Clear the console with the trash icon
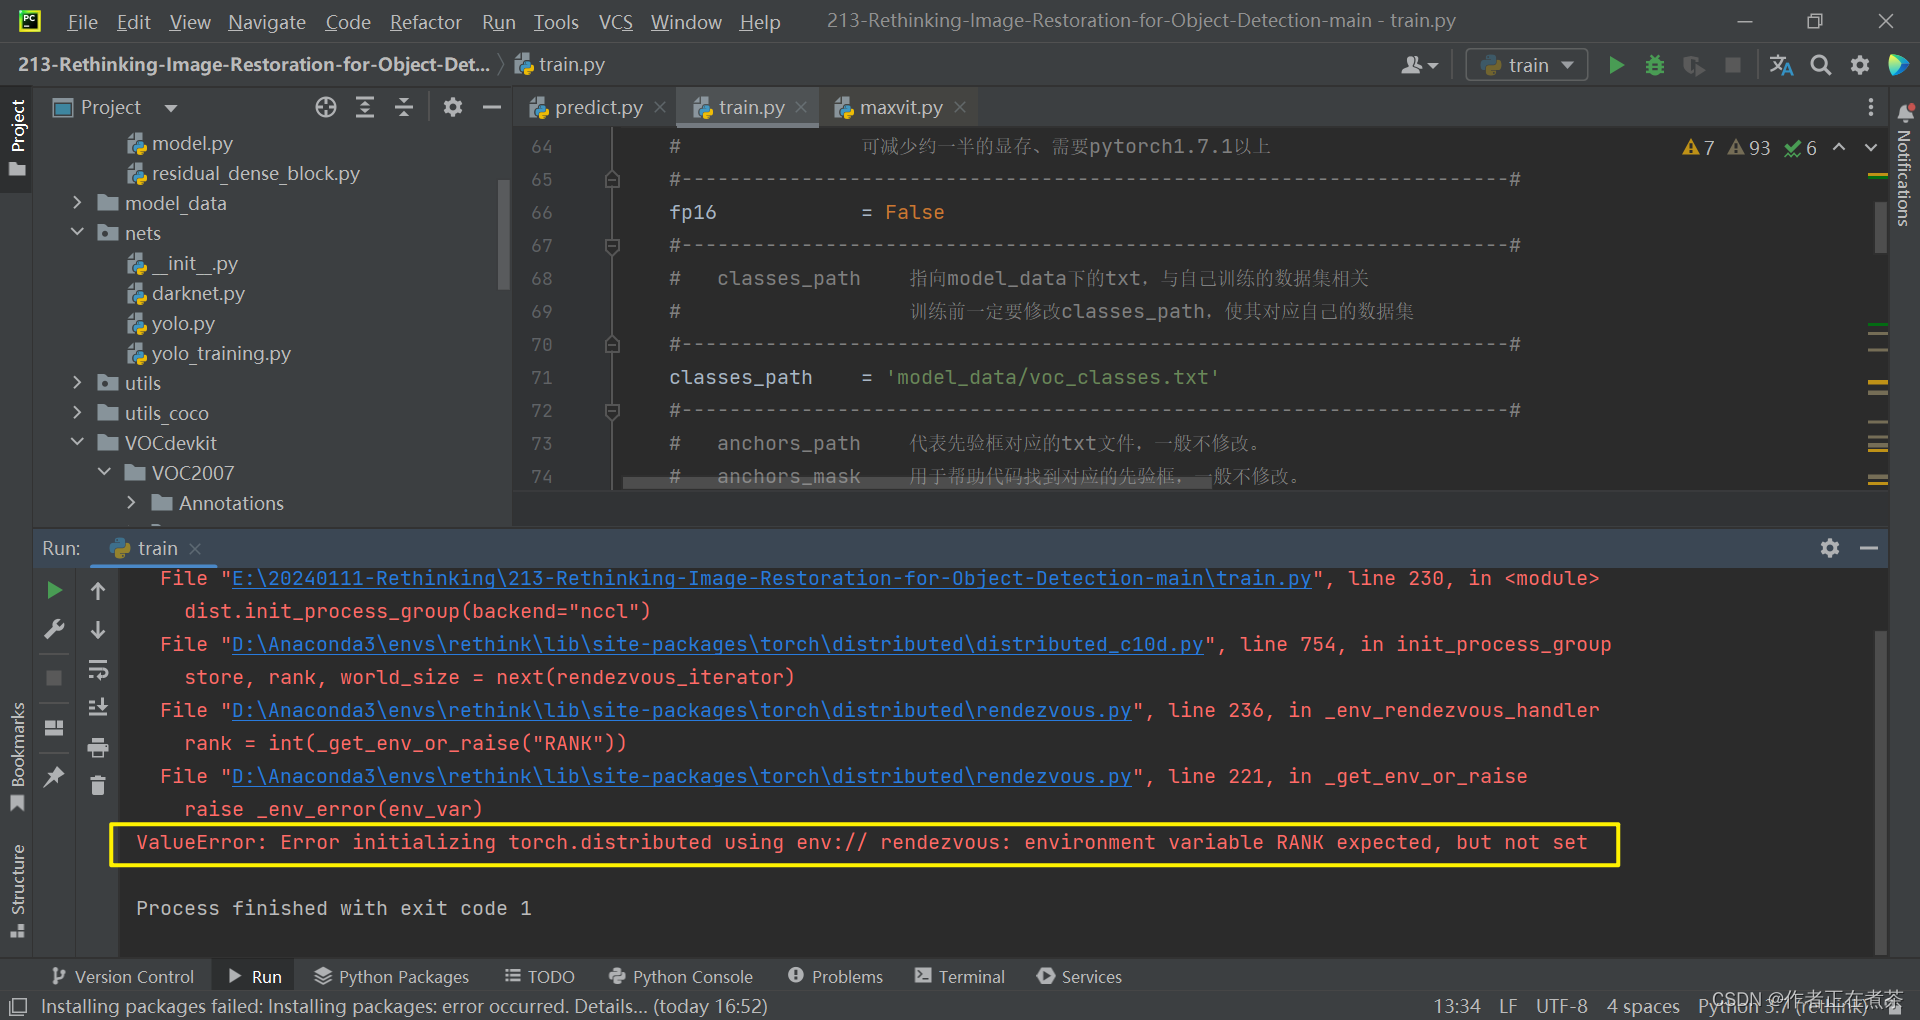The image size is (1920, 1020). (97, 786)
